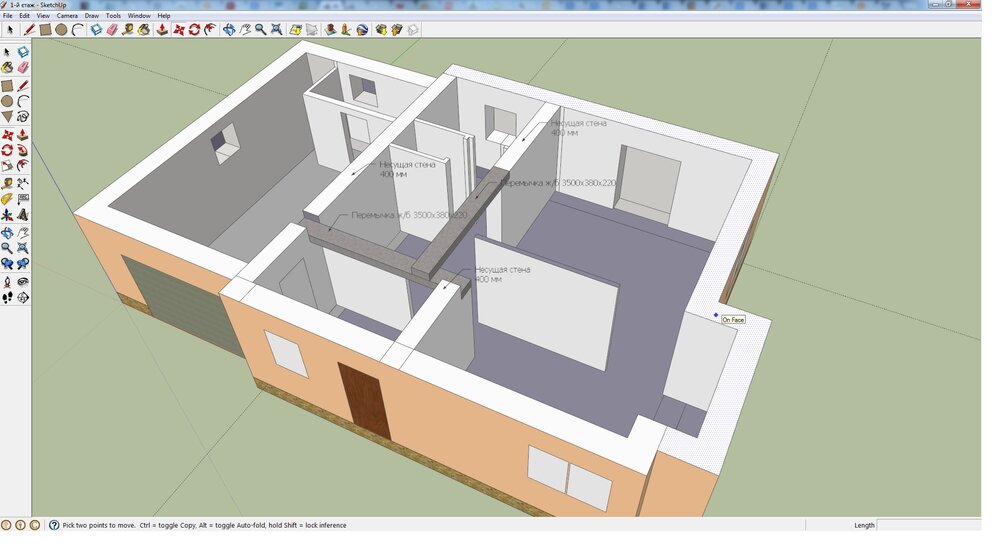Image resolution: width=1000 pixels, height=546 pixels.
Task: Open the Camera menu
Action: (x=67, y=16)
